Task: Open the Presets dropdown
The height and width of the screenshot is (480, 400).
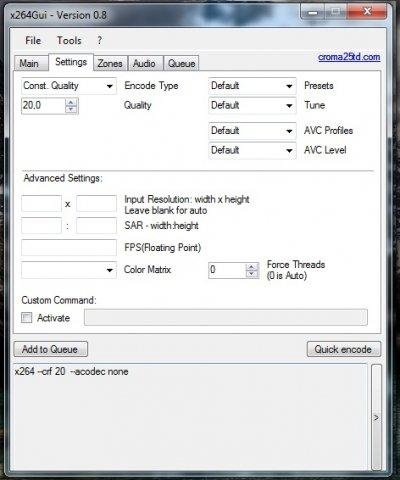Action: point(252,86)
